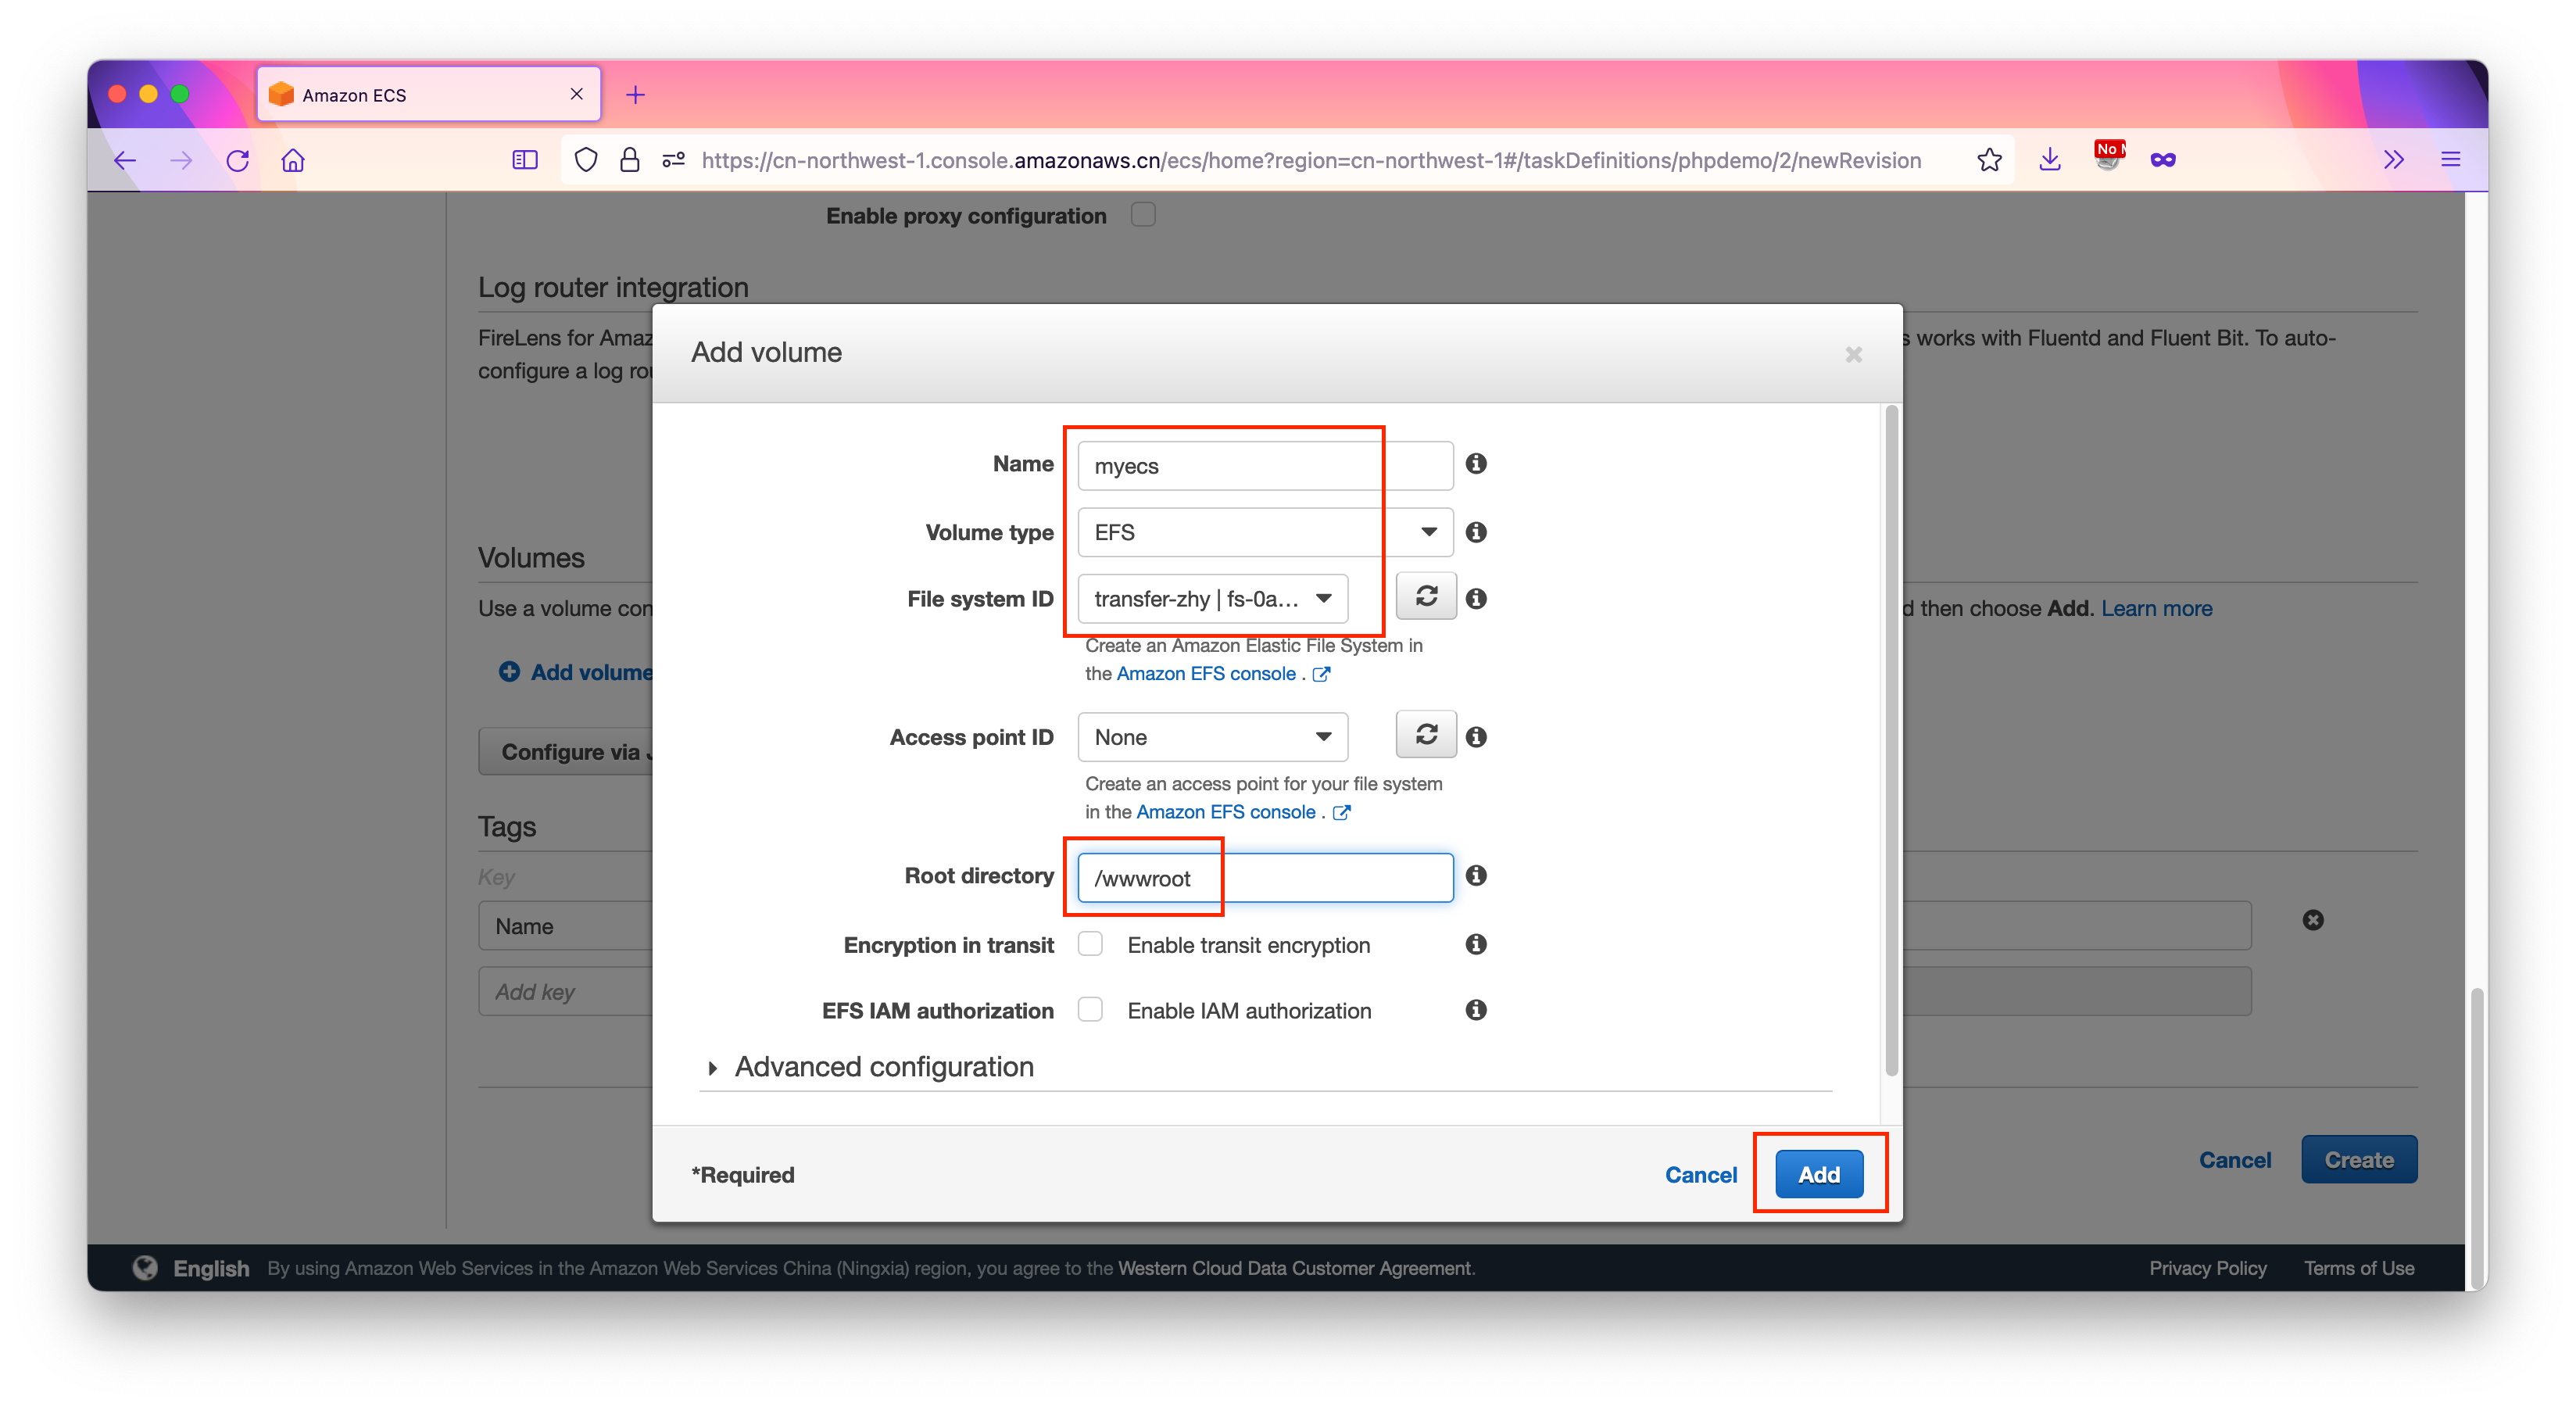Open the downloads icon in toolbar

(x=2050, y=160)
